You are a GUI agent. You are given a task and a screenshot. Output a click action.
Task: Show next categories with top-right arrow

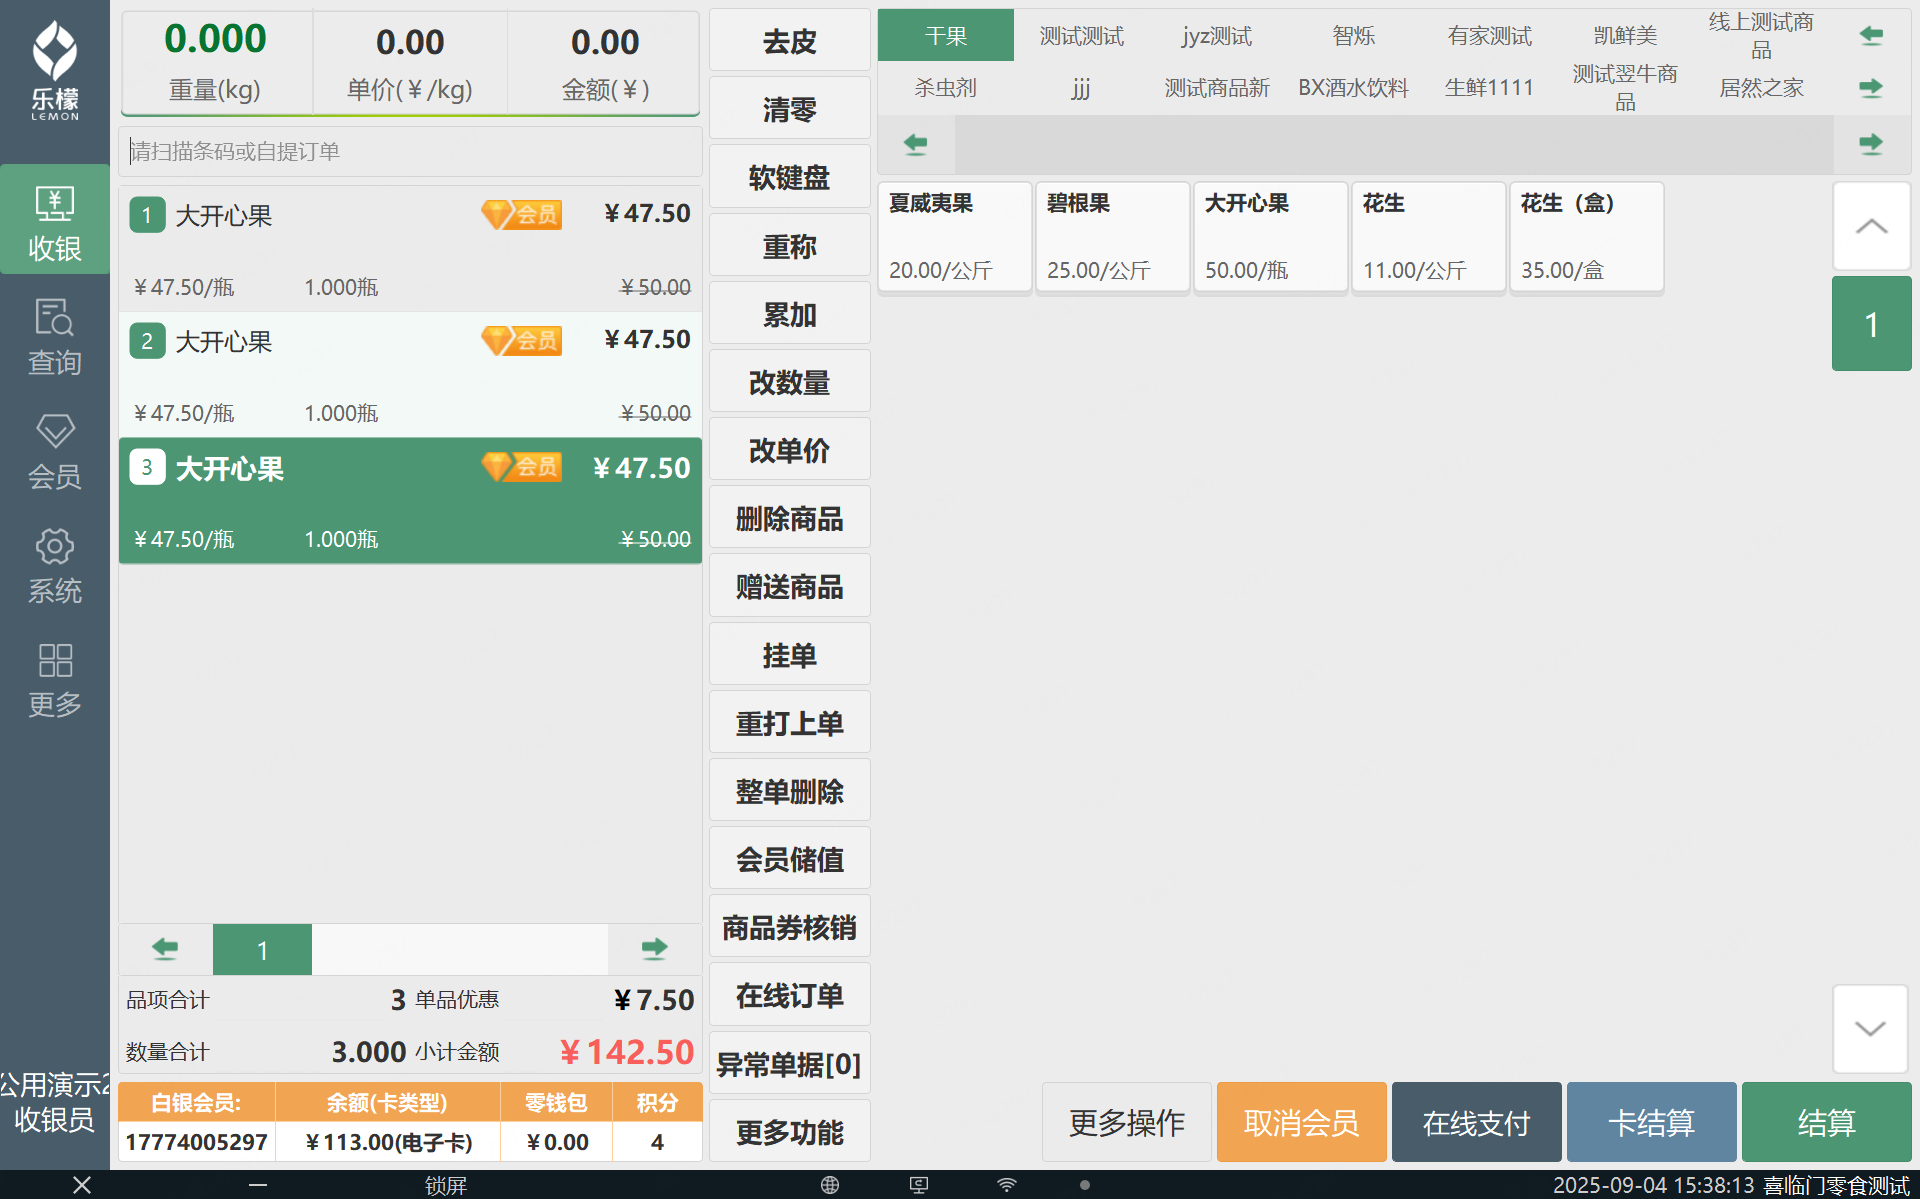pyautogui.click(x=1870, y=88)
